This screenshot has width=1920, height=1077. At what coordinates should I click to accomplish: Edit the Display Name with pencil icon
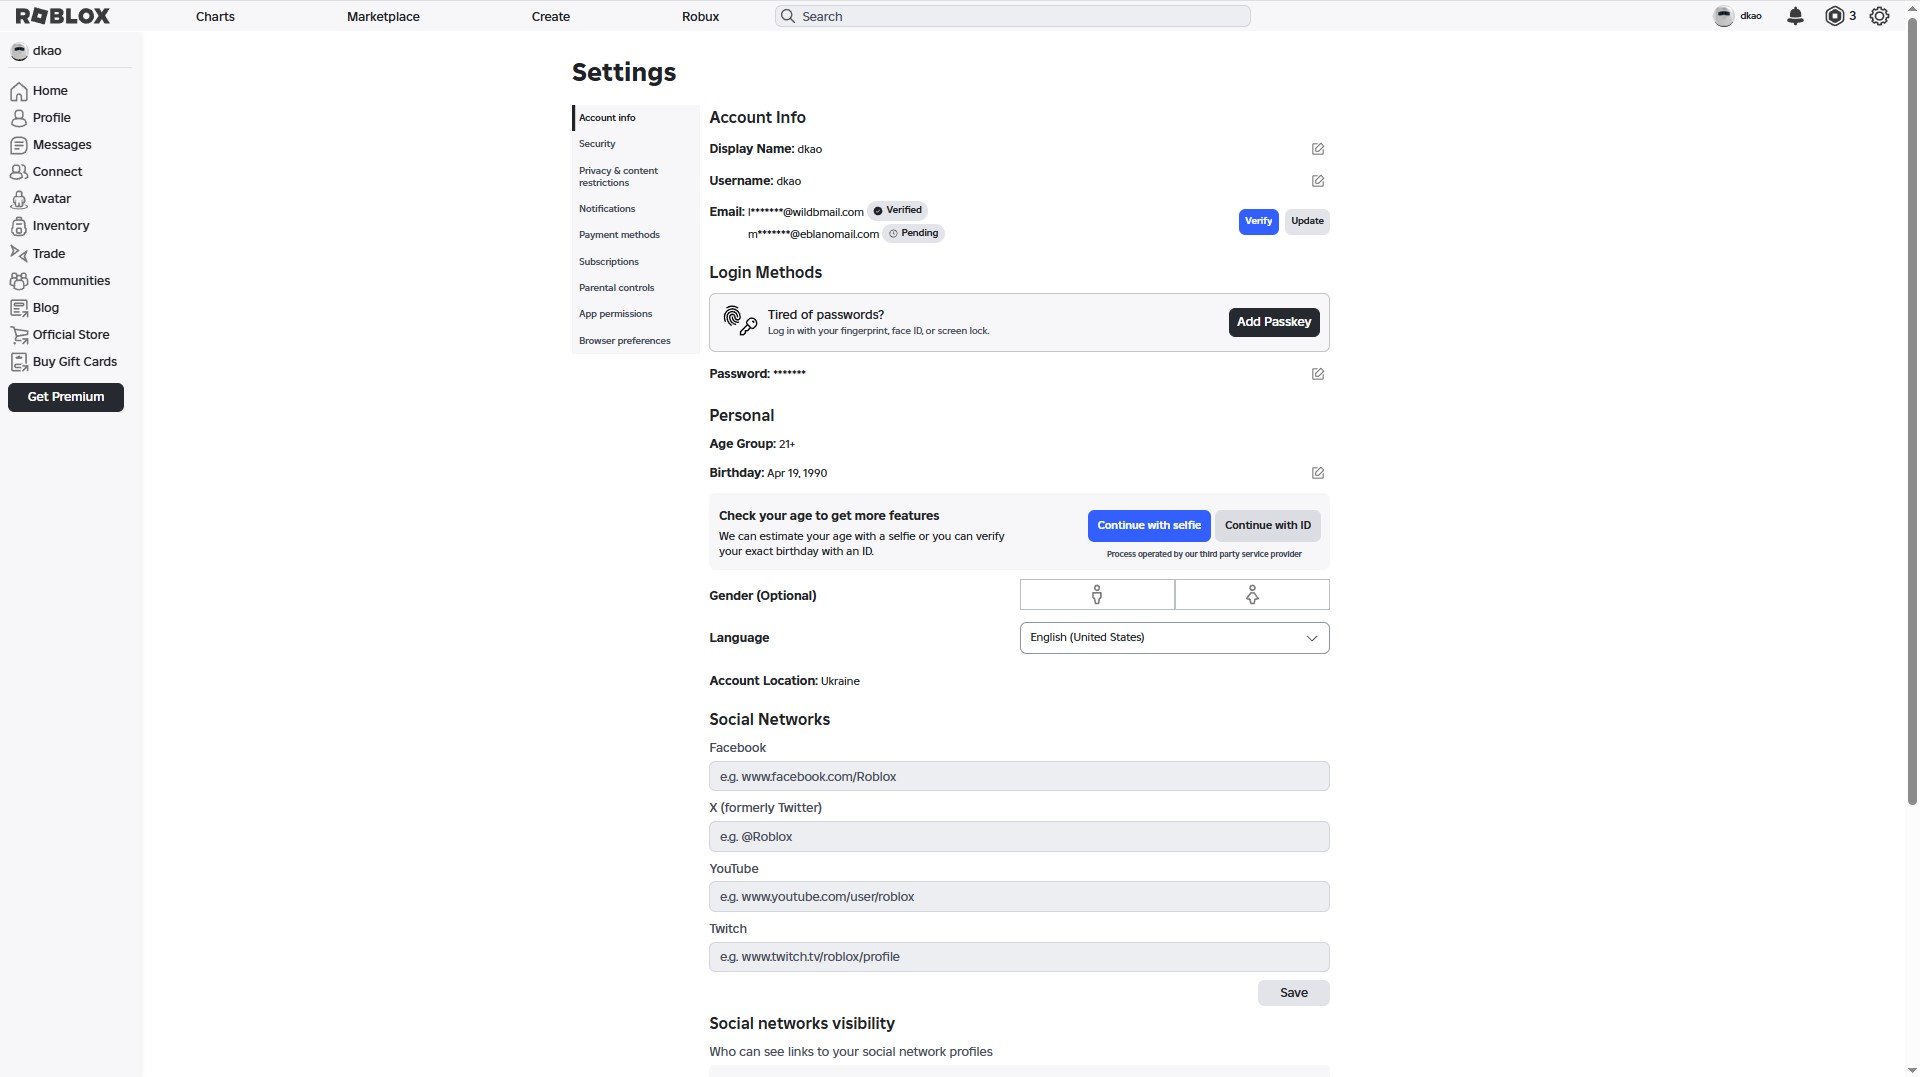[1318, 149]
